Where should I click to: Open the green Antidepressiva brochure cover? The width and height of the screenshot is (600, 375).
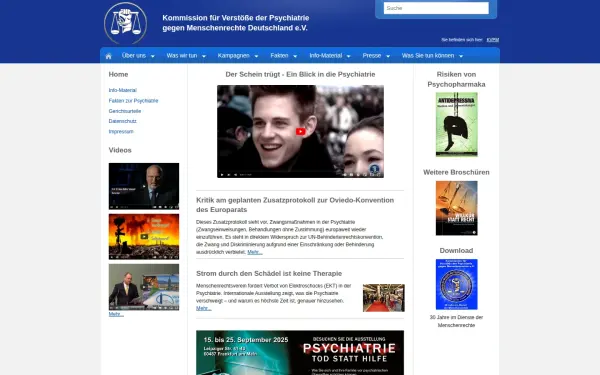click(457, 124)
